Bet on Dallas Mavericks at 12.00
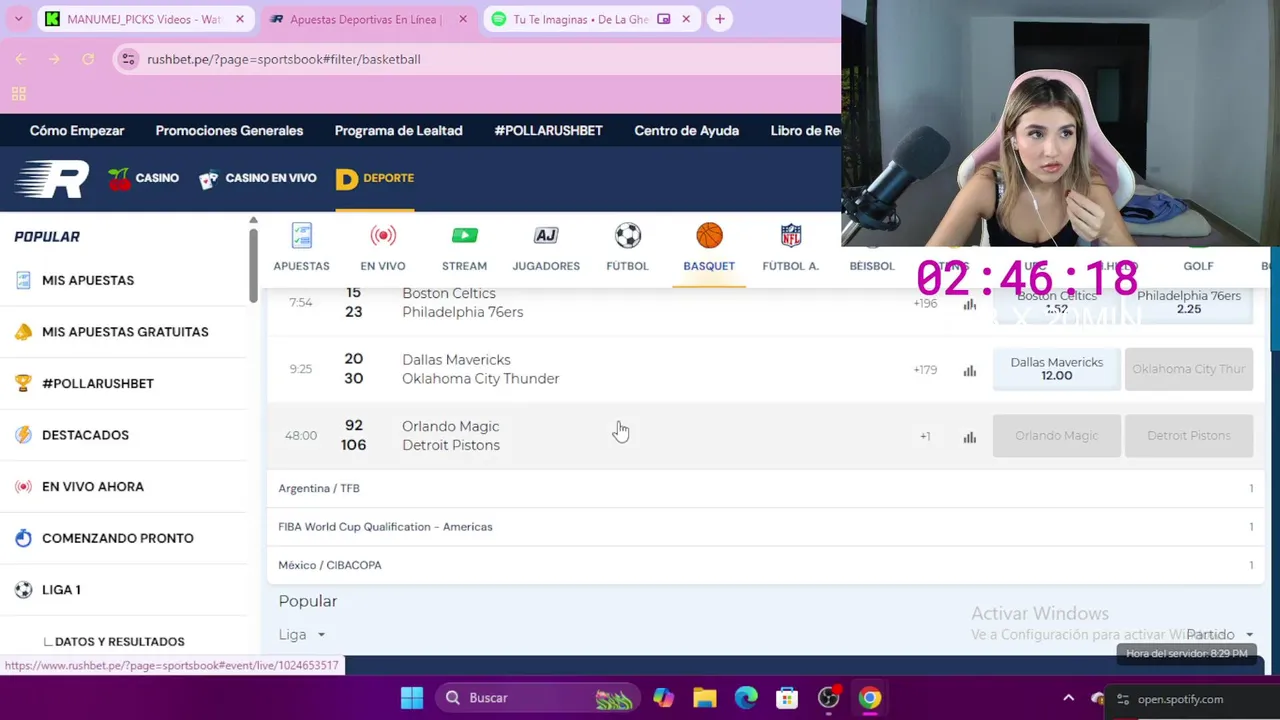1280x720 pixels. pyautogui.click(x=1056, y=369)
